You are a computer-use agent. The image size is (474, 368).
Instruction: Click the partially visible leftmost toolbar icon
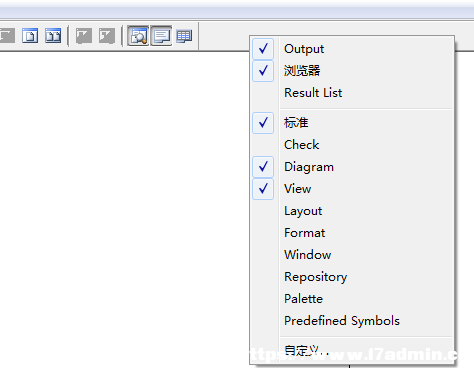[x=7, y=36]
